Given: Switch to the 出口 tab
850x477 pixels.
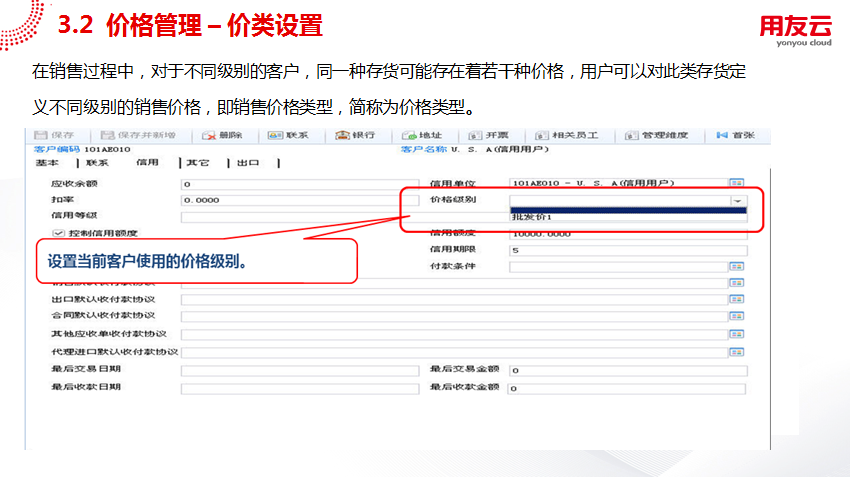Looking at the screenshot, I should tap(248, 163).
